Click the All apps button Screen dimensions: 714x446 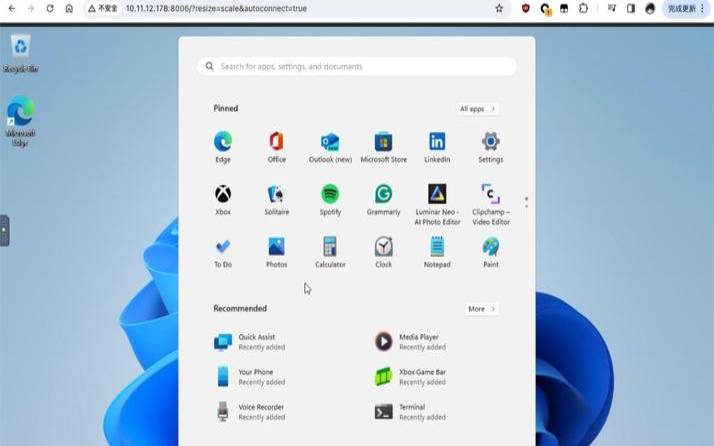tap(477, 109)
